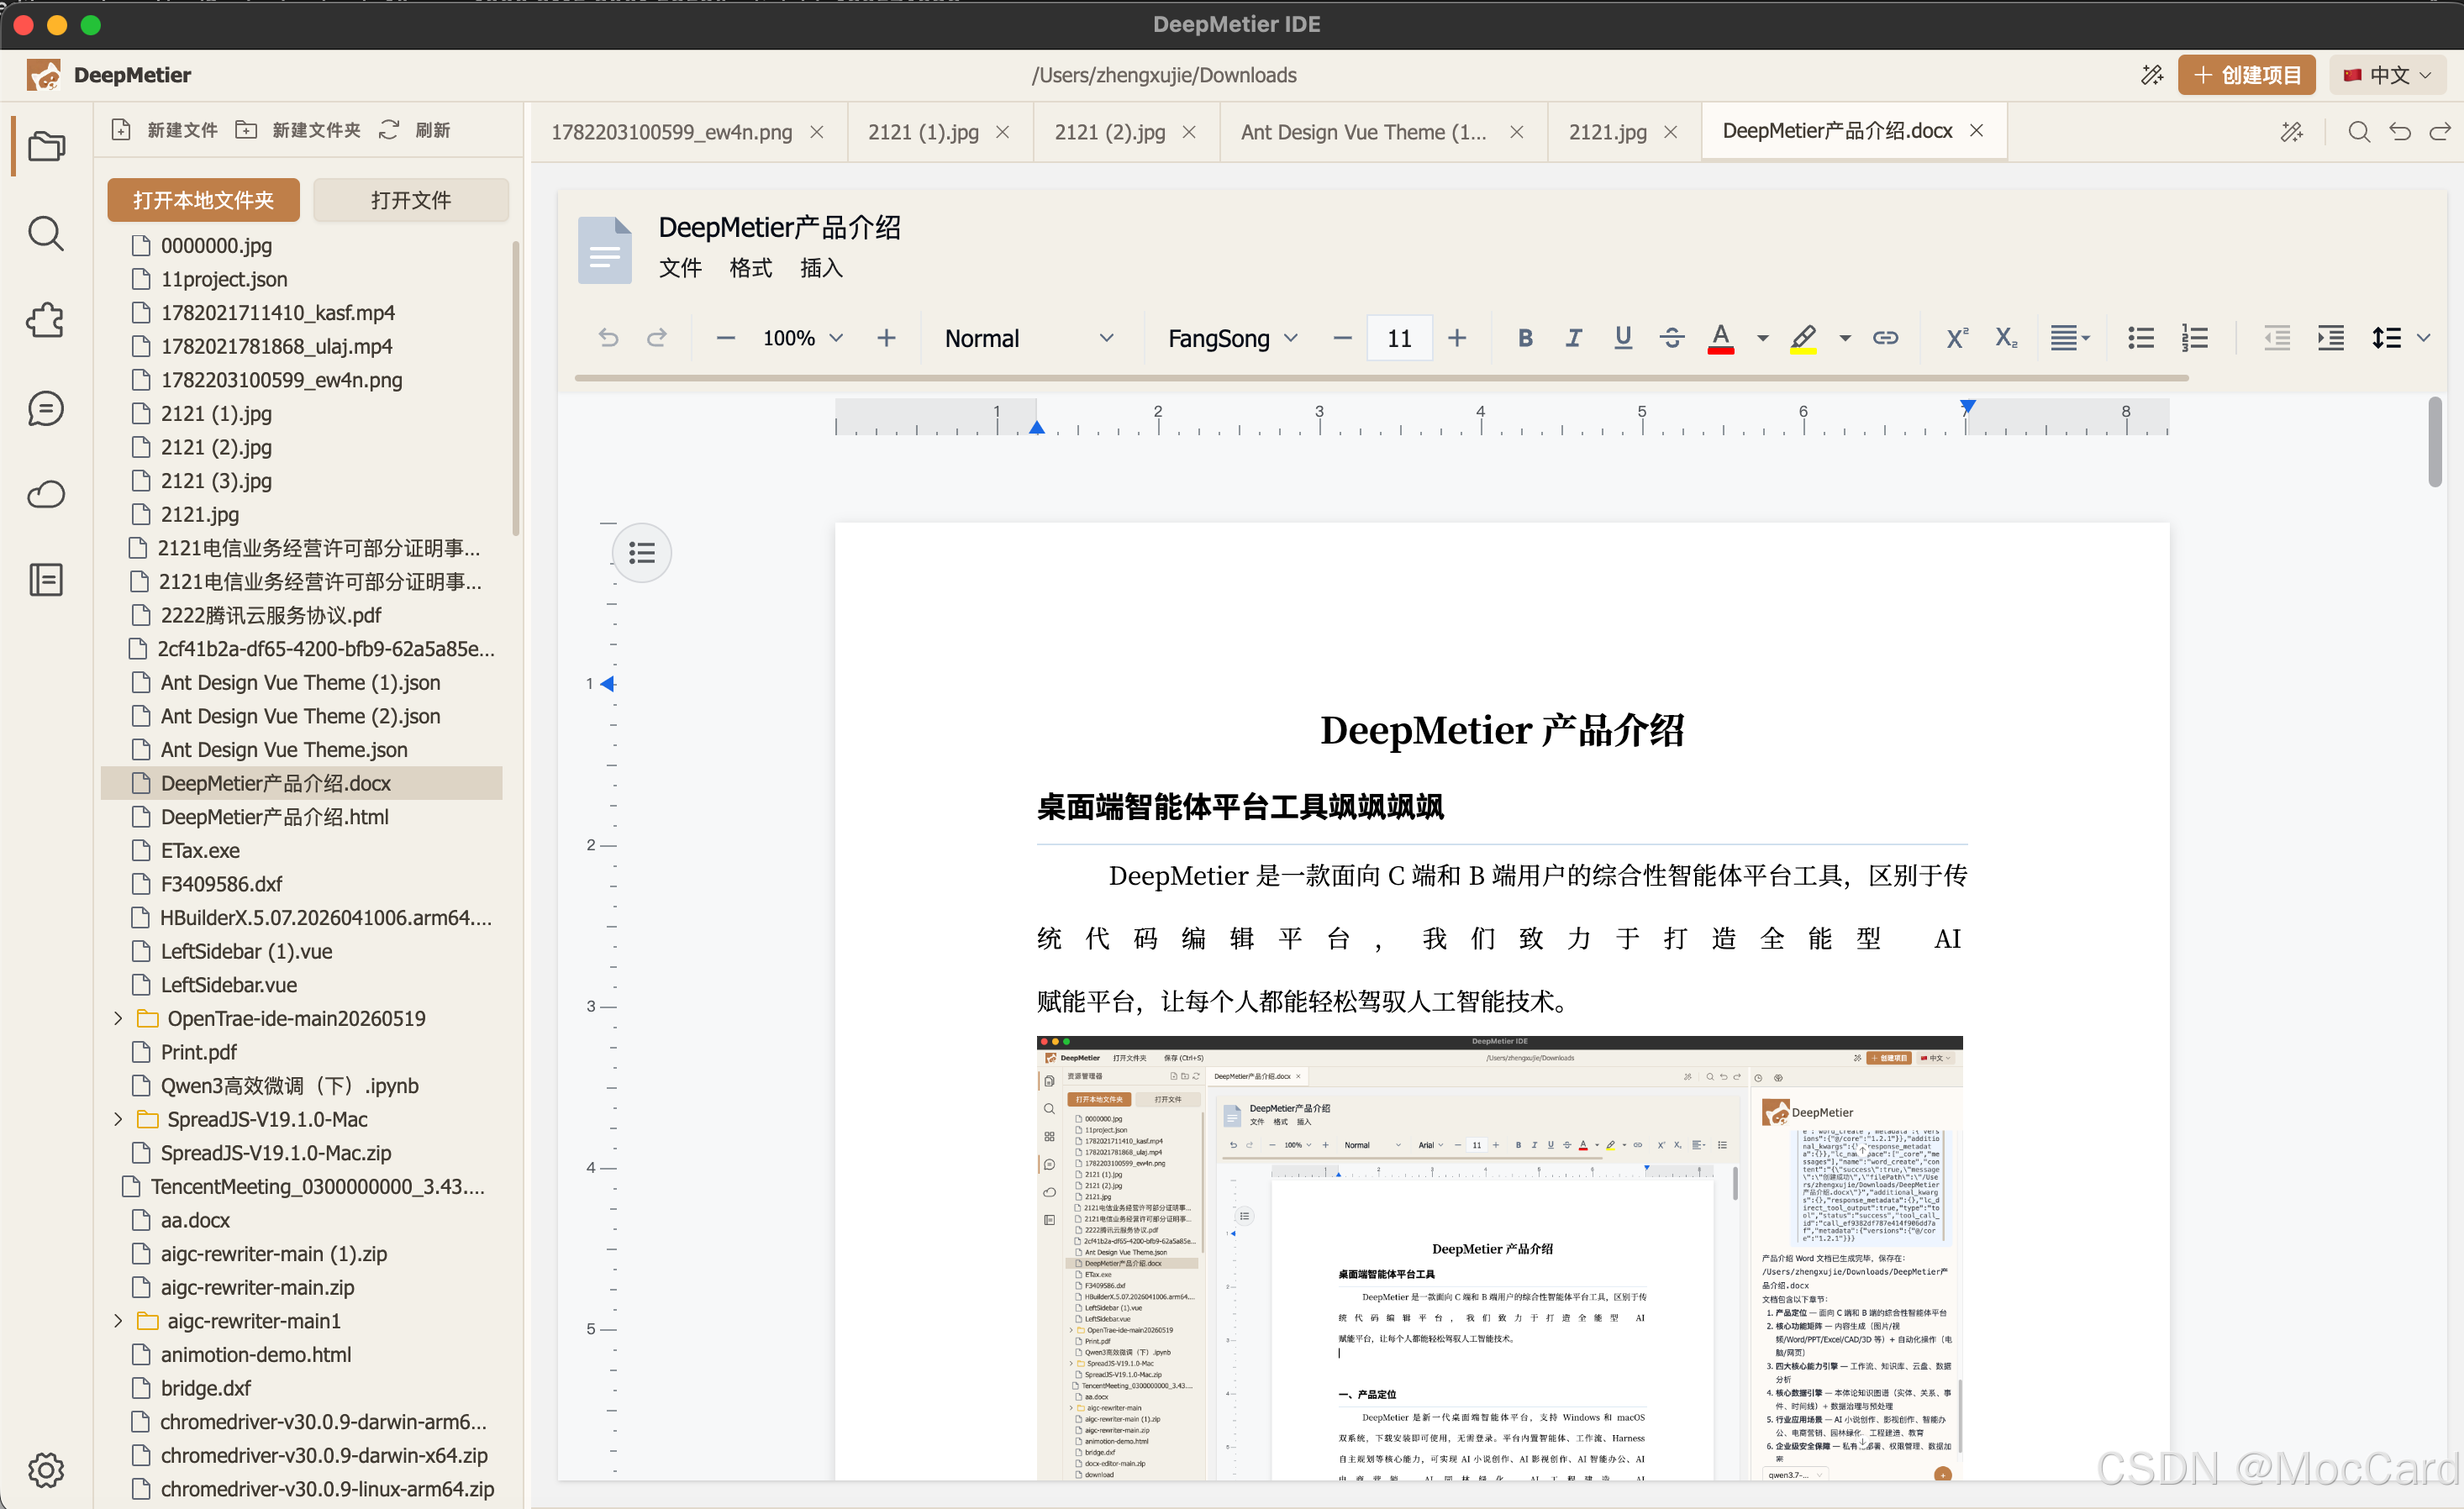Insert a hyperlink using the link icon
This screenshot has height=1509, width=2464.
click(1885, 338)
